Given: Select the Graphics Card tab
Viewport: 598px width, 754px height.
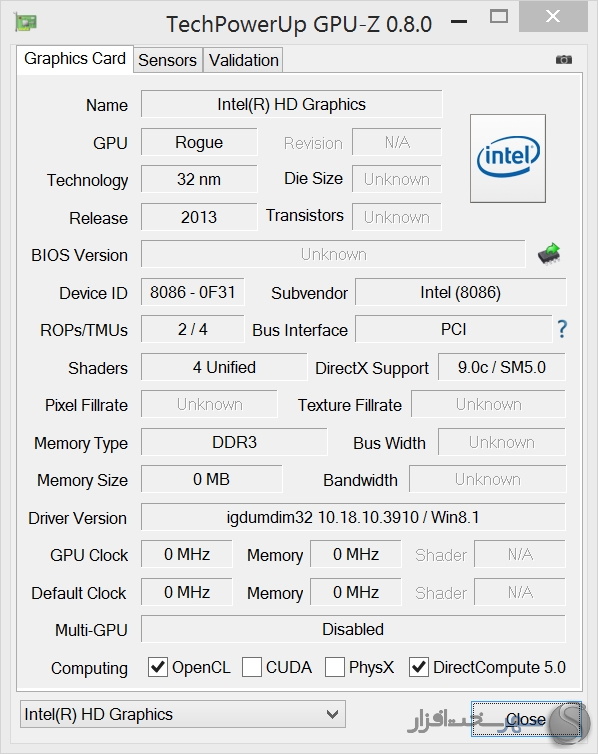Looking at the screenshot, I should pos(75,59).
